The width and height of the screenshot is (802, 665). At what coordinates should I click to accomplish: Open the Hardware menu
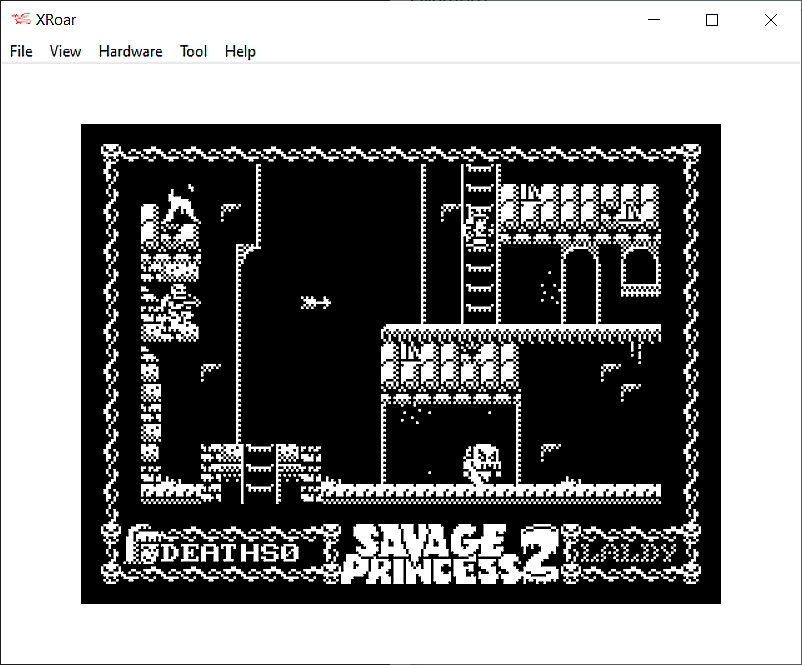(x=130, y=51)
